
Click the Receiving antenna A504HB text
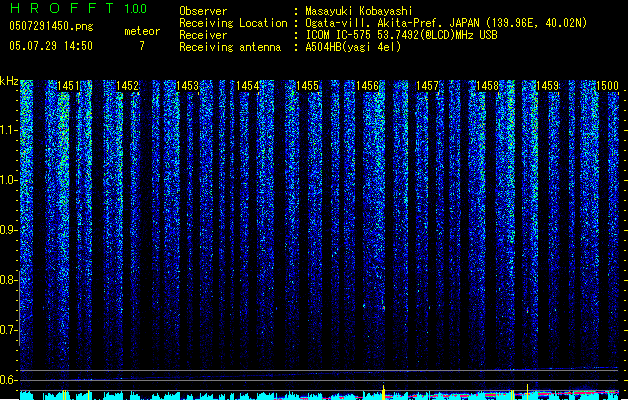pos(353,47)
